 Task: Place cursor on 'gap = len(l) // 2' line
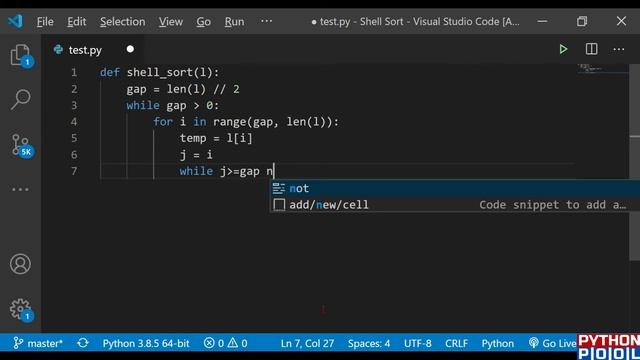[x=183, y=89]
